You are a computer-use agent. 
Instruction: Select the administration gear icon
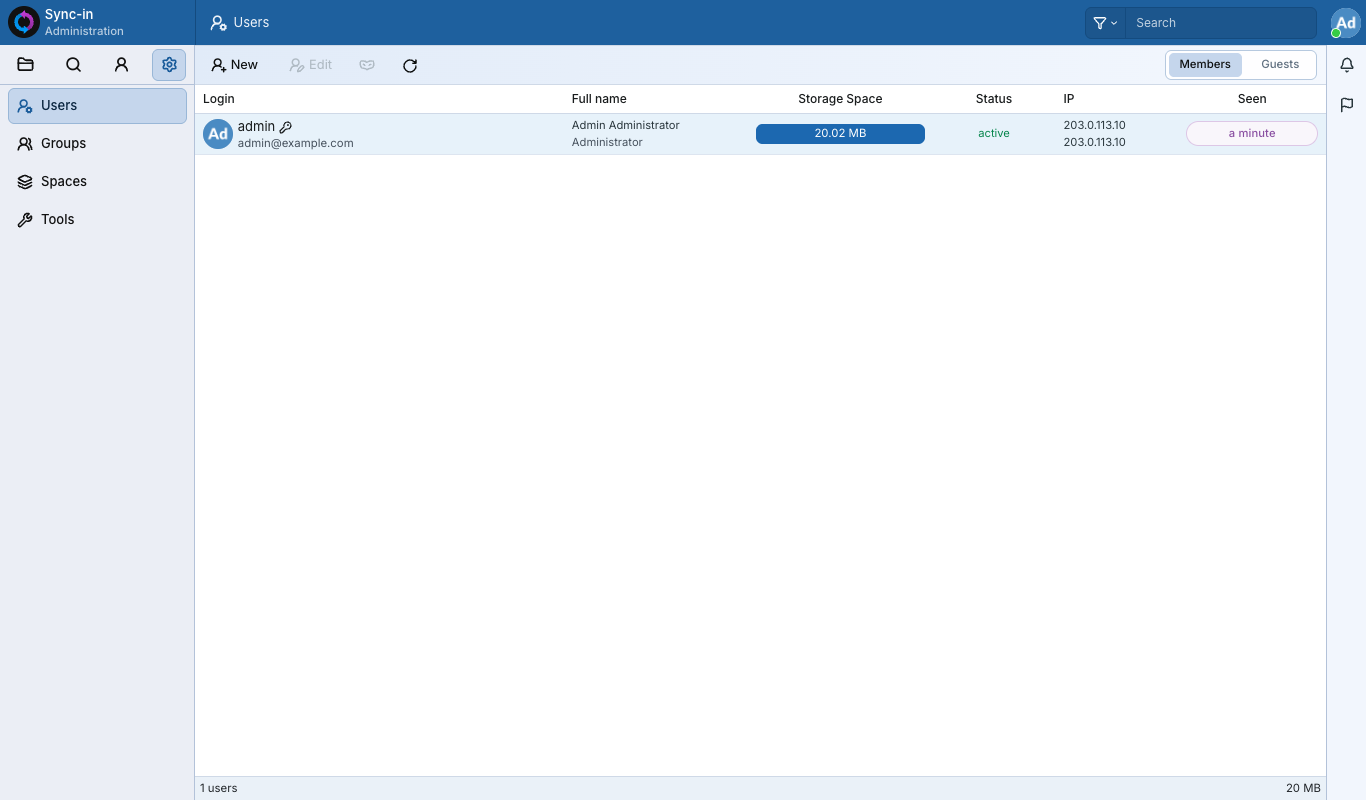point(169,65)
